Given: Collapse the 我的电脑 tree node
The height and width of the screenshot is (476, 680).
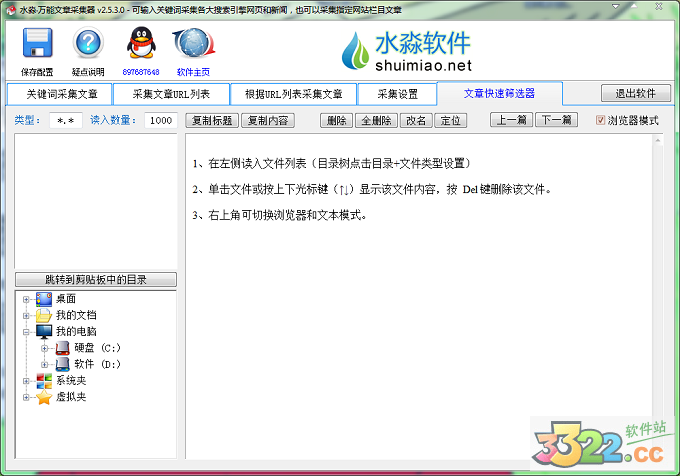Looking at the screenshot, I should (x=26, y=332).
